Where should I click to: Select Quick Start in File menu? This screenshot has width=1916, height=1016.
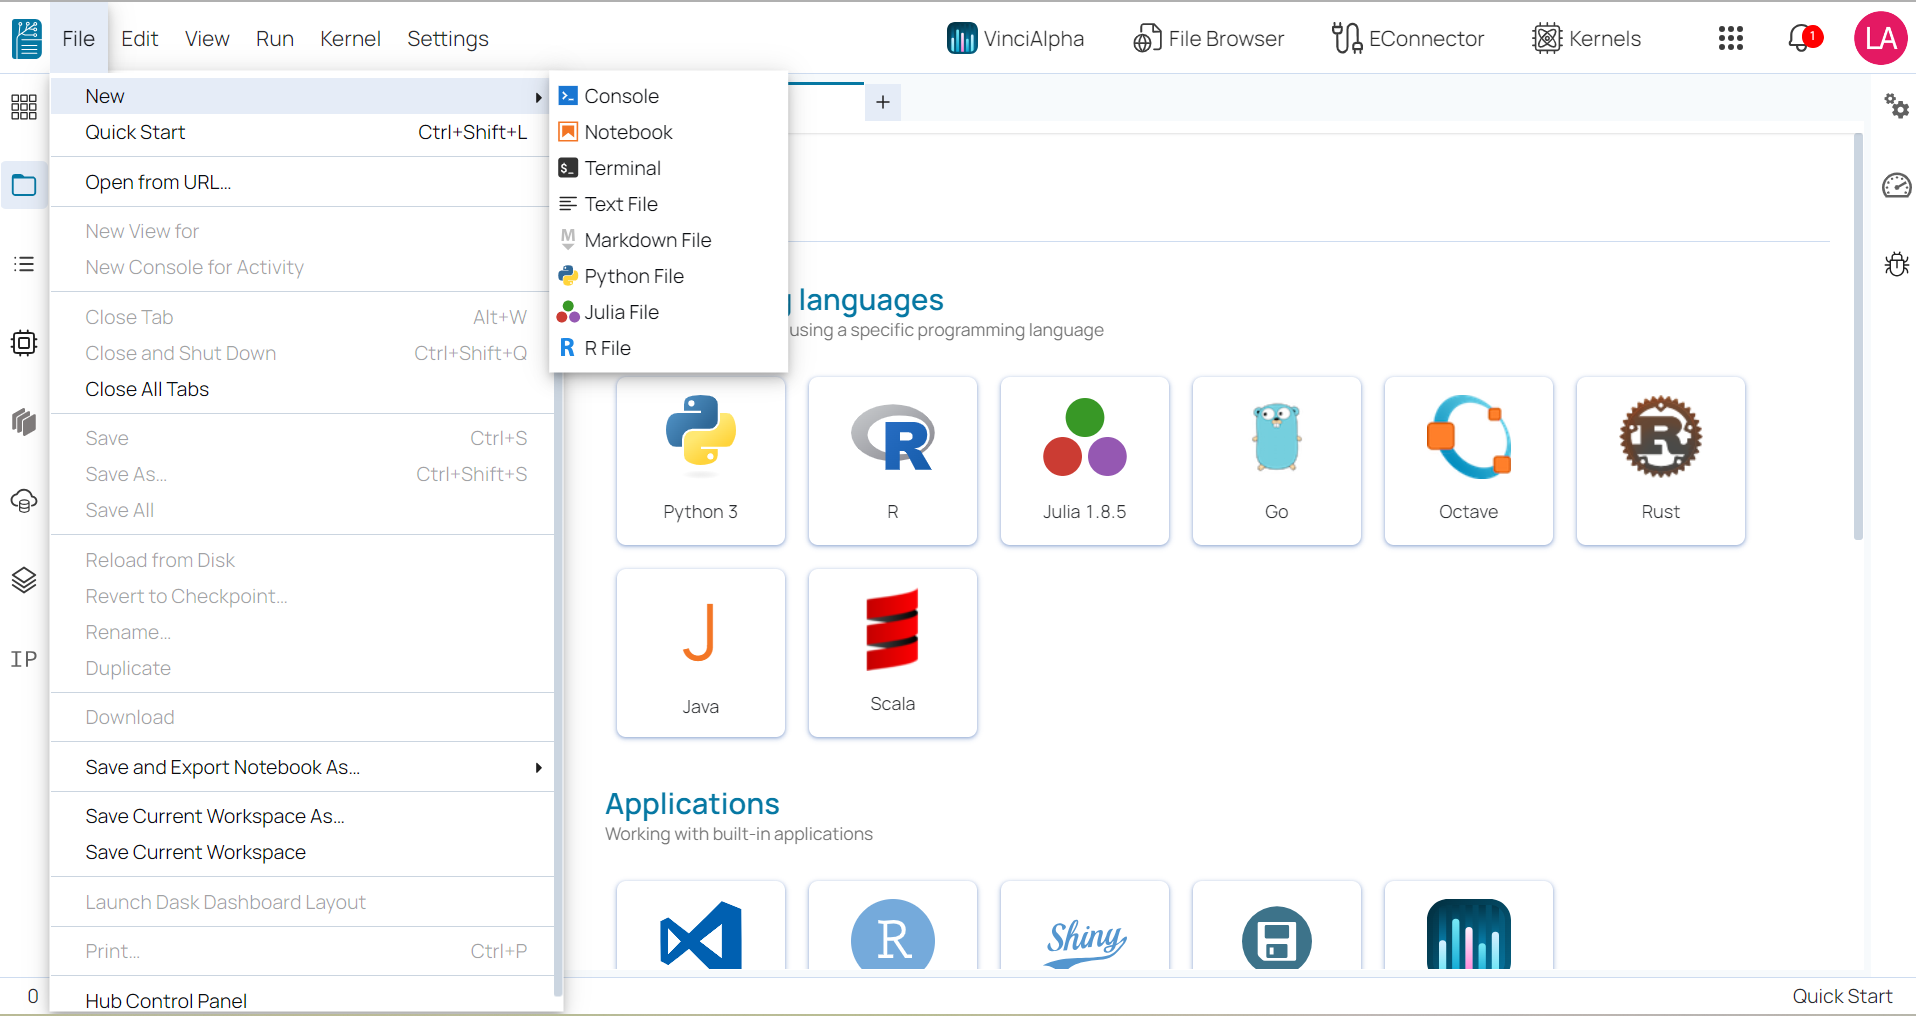tap(301, 132)
